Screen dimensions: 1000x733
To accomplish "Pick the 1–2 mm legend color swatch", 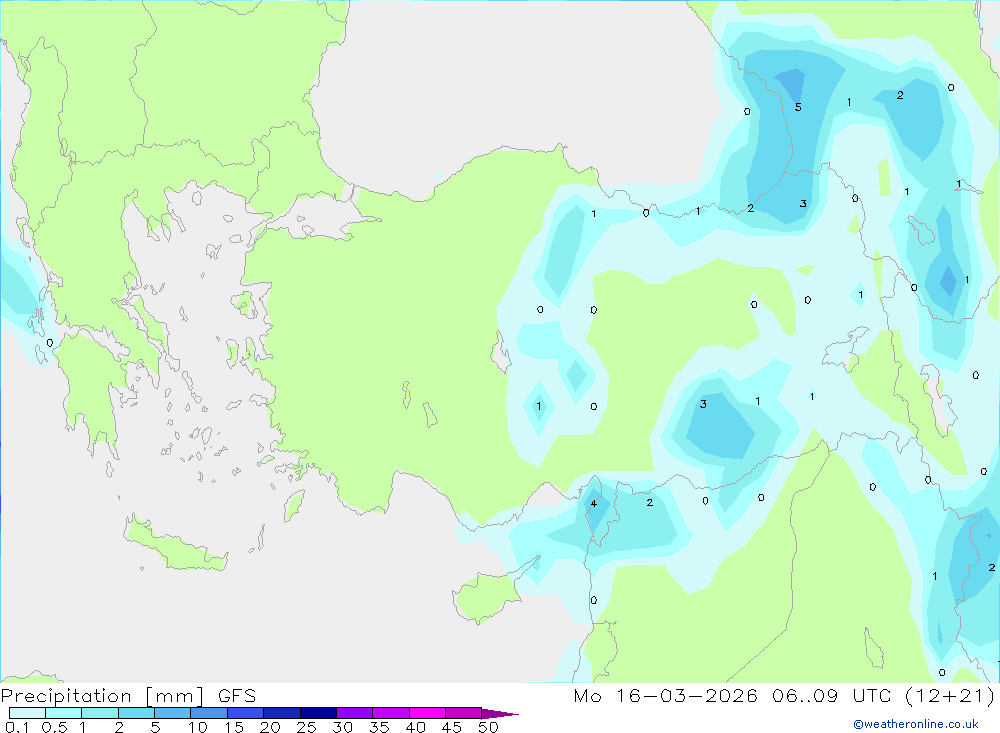I will (x=100, y=713).
